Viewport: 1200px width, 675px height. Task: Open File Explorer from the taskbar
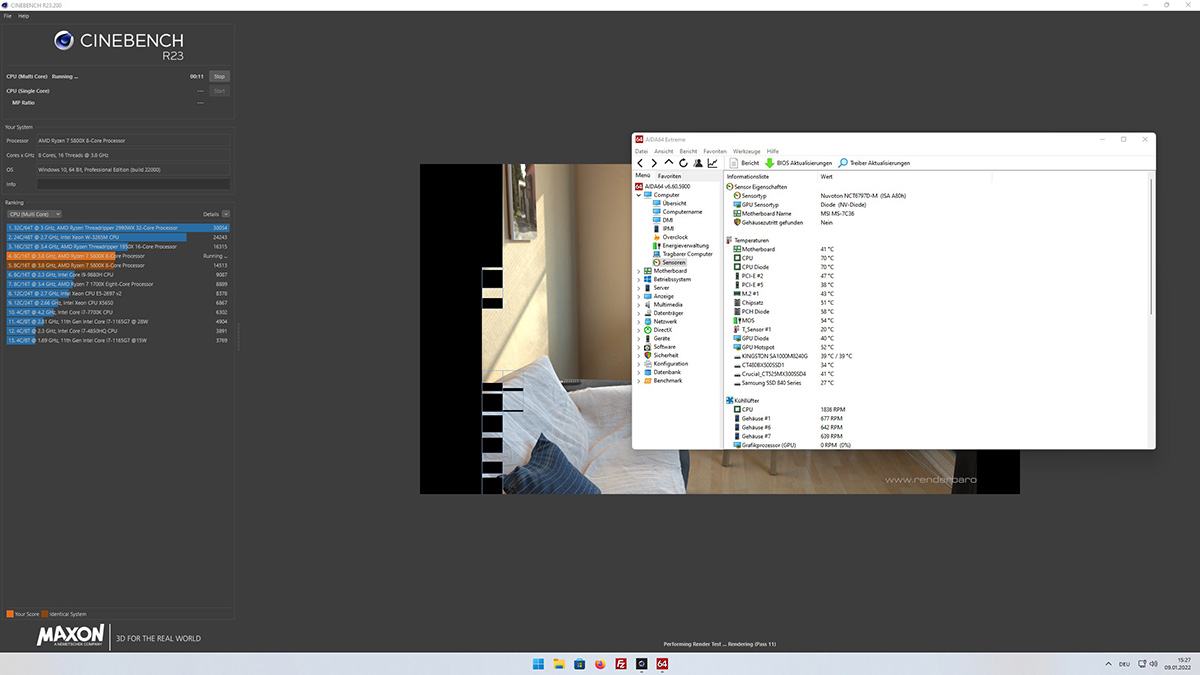(x=560, y=663)
